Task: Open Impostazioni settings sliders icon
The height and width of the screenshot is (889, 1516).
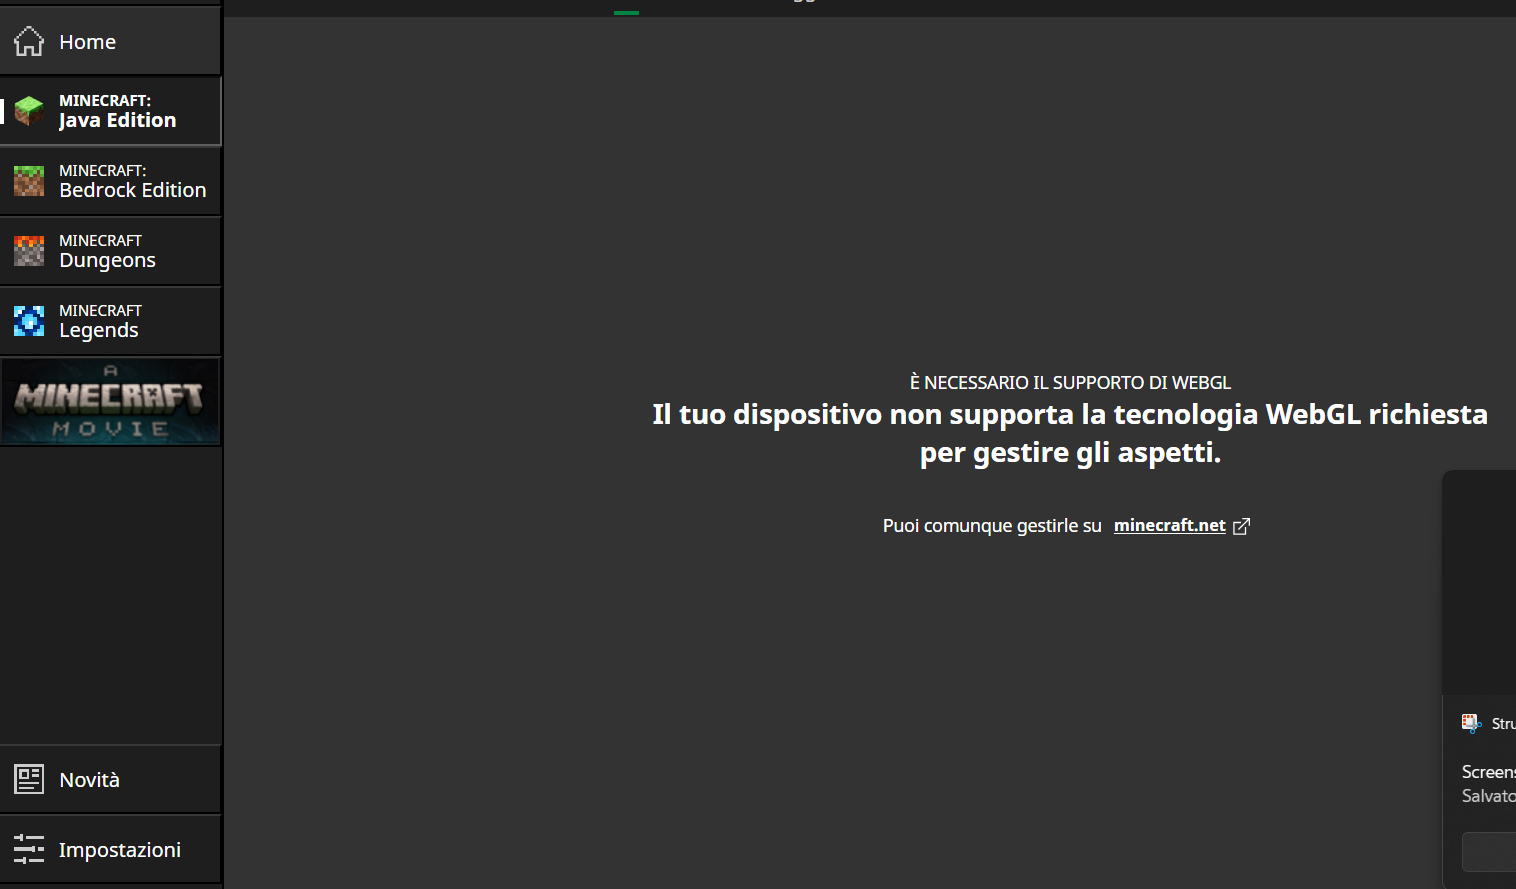Action: (x=29, y=849)
